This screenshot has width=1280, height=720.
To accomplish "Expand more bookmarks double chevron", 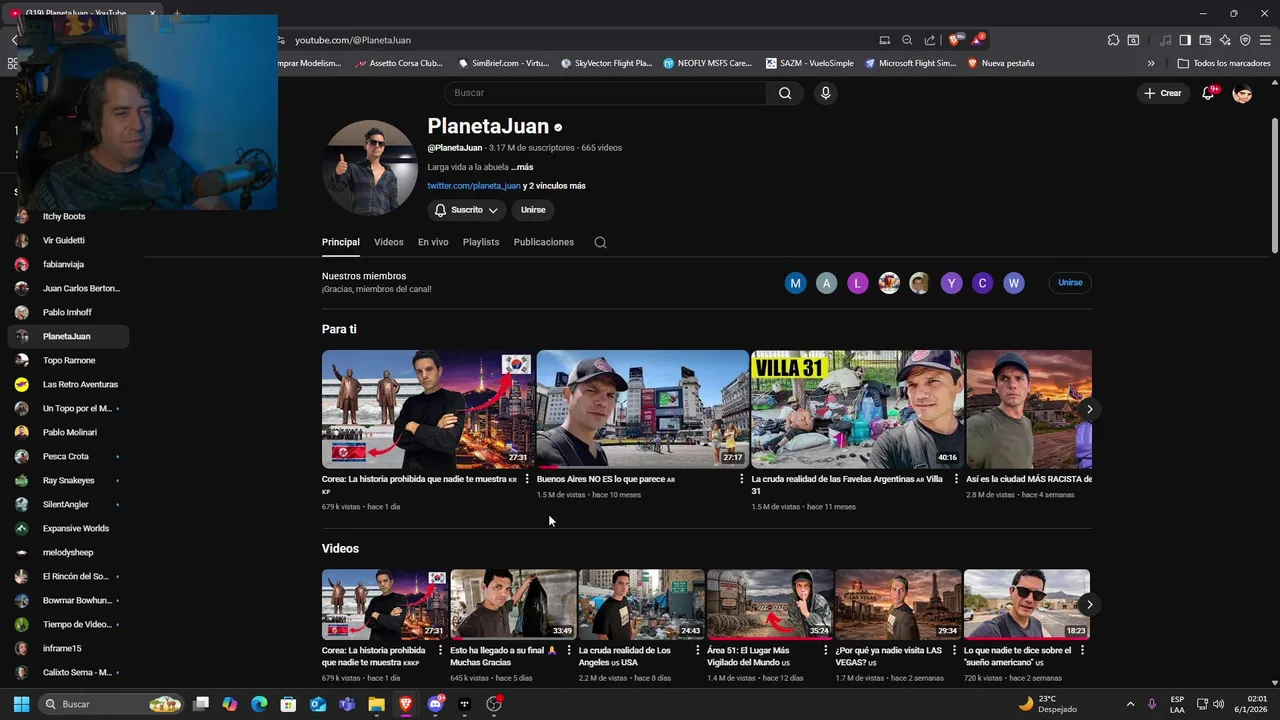I will coord(1151,63).
